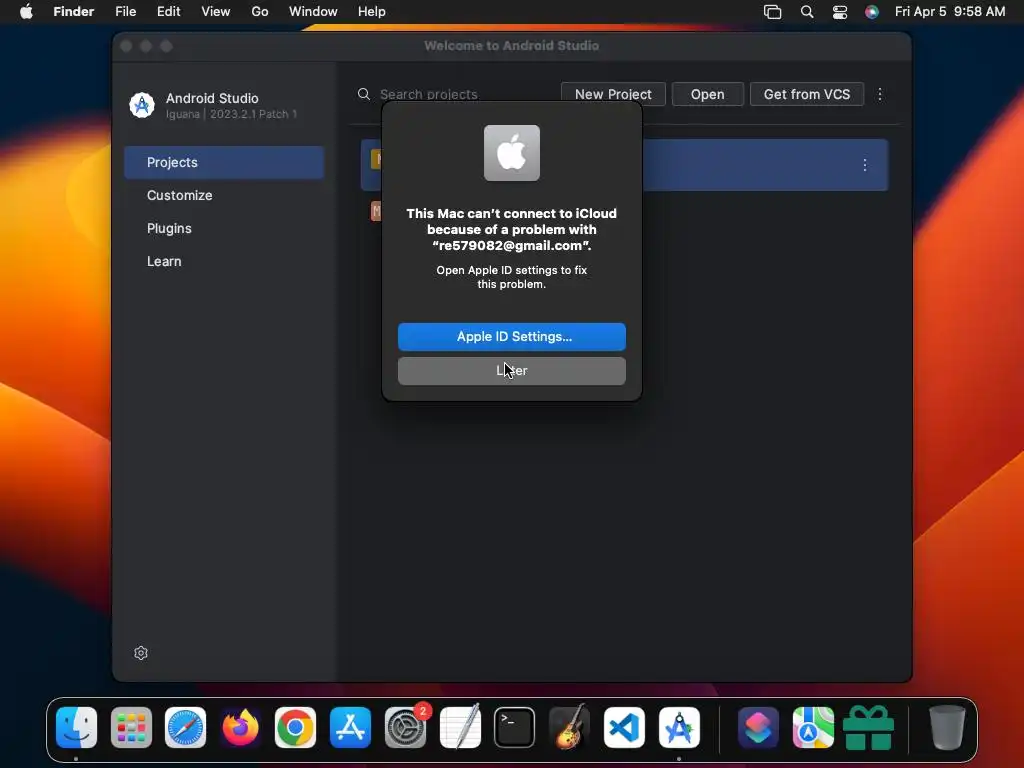Open the Go menu
1024x768 pixels.
point(260,12)
